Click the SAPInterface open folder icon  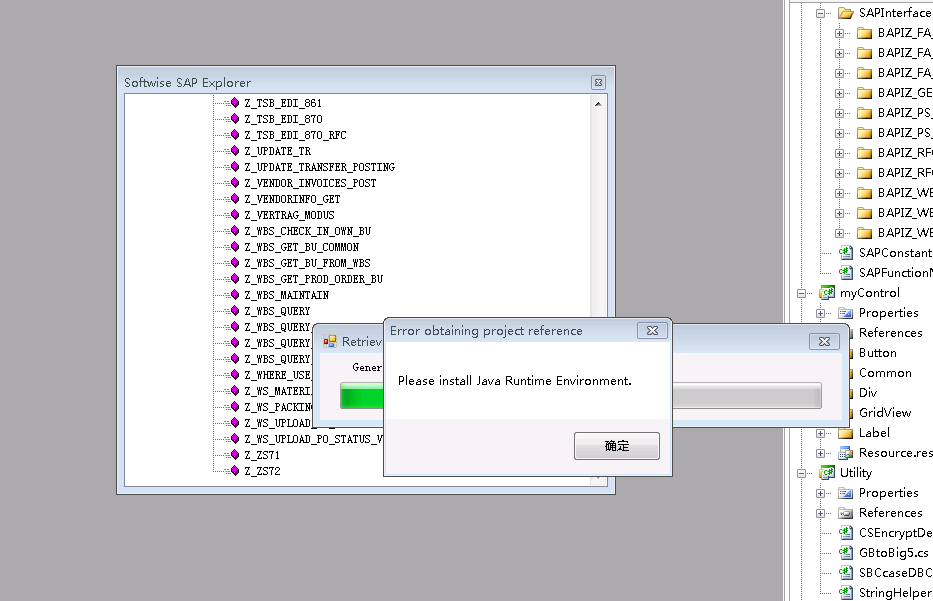846,13
